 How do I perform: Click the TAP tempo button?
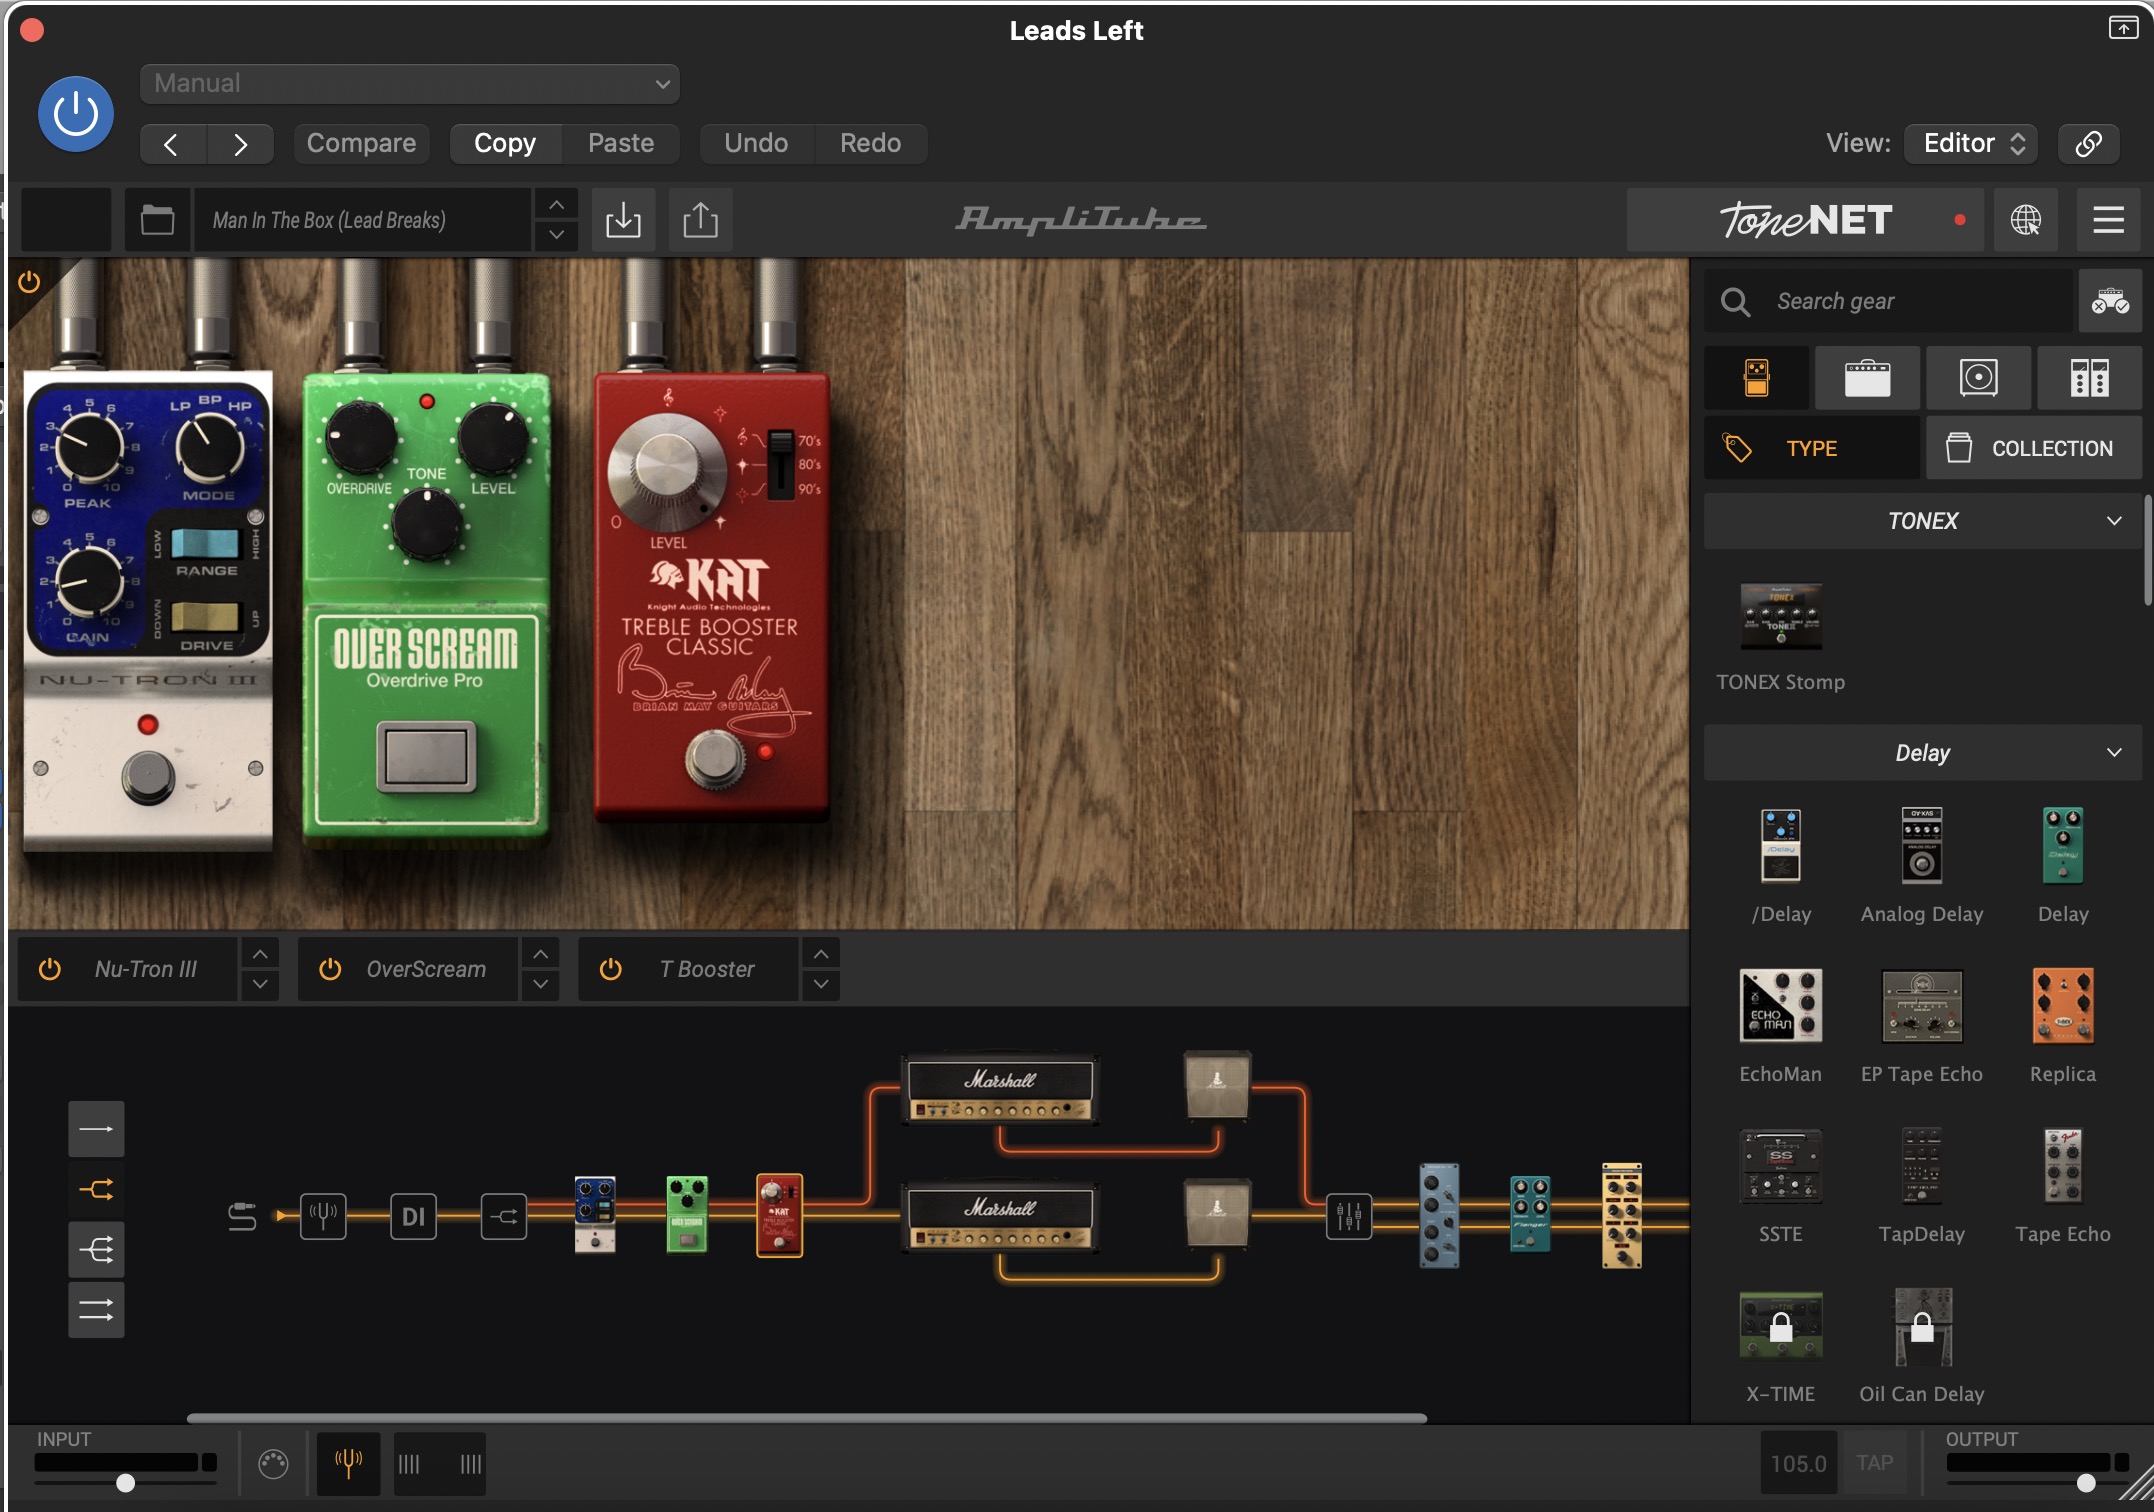pyautogui.click(x=1874, y=1463)
